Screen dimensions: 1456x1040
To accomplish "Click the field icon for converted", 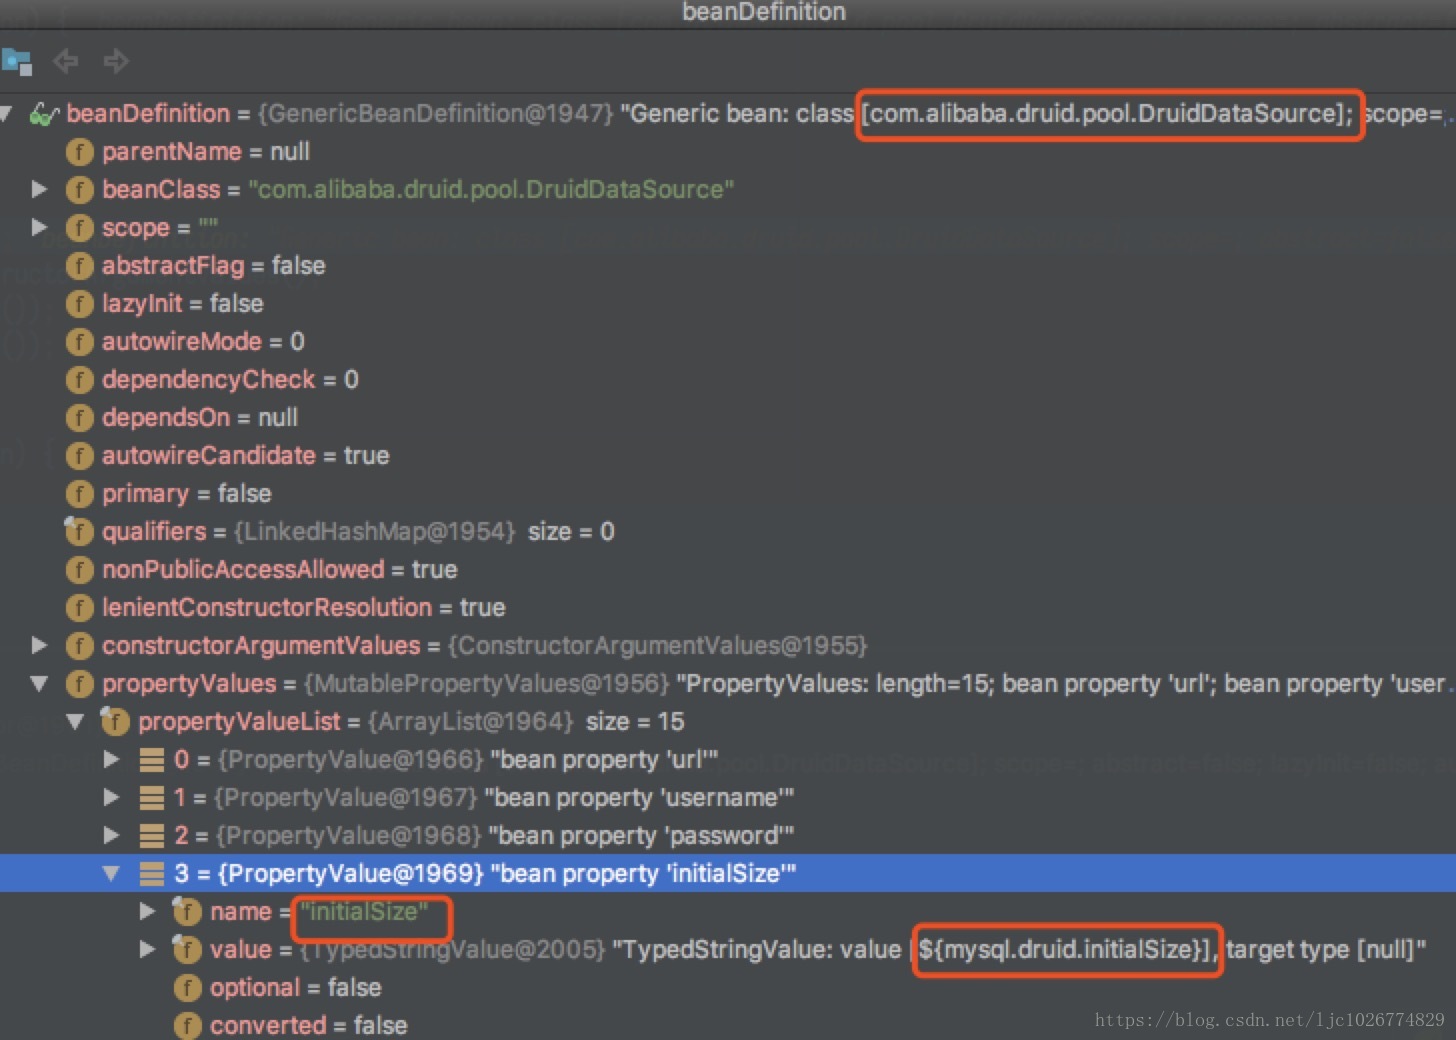I will (187, 1026).
